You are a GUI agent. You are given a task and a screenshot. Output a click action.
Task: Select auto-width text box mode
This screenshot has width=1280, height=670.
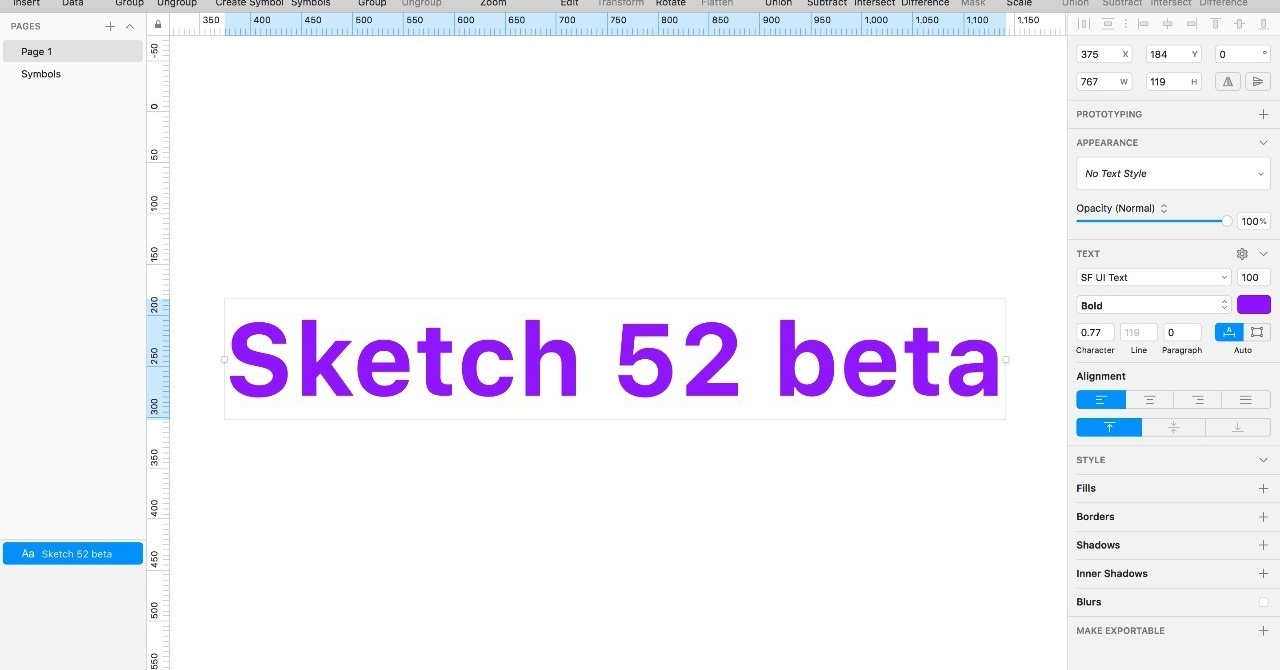pos(1229,333)
